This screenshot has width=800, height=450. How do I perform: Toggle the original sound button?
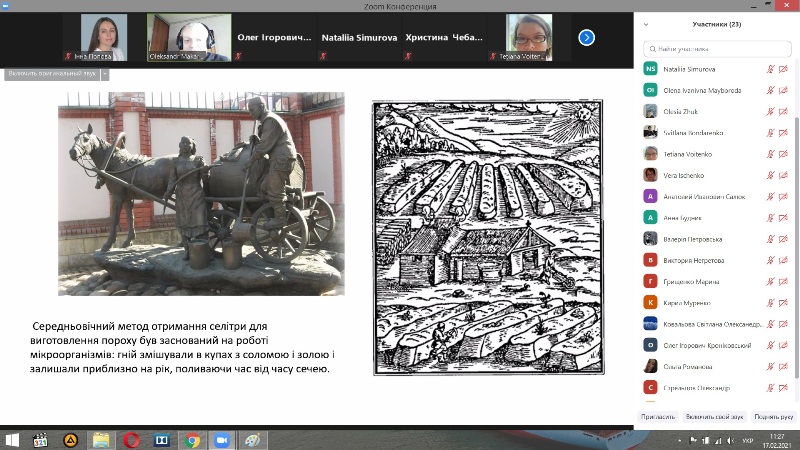pyautogui.click(x=52, y=74)
